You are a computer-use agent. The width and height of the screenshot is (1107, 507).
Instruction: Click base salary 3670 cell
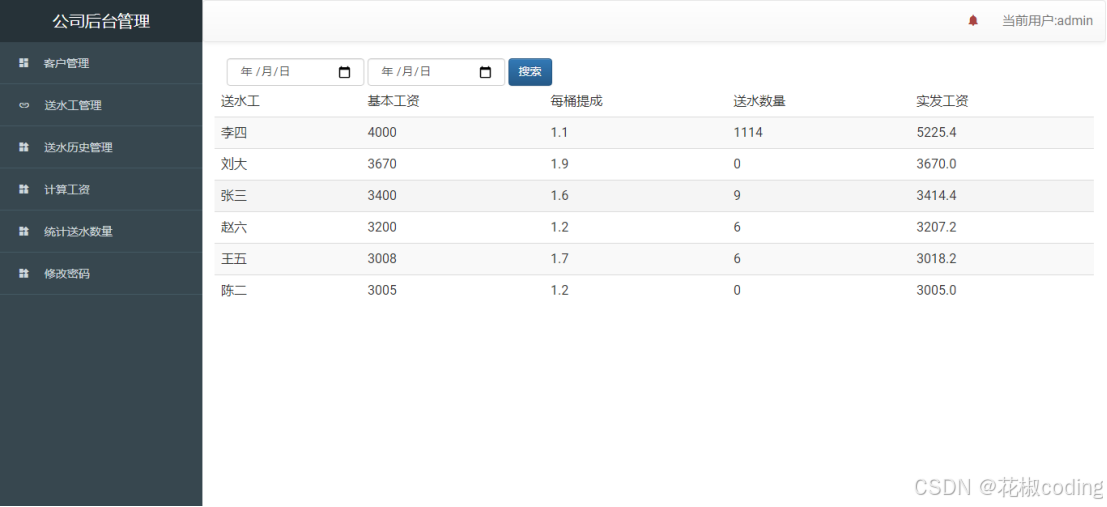point(382,165)
